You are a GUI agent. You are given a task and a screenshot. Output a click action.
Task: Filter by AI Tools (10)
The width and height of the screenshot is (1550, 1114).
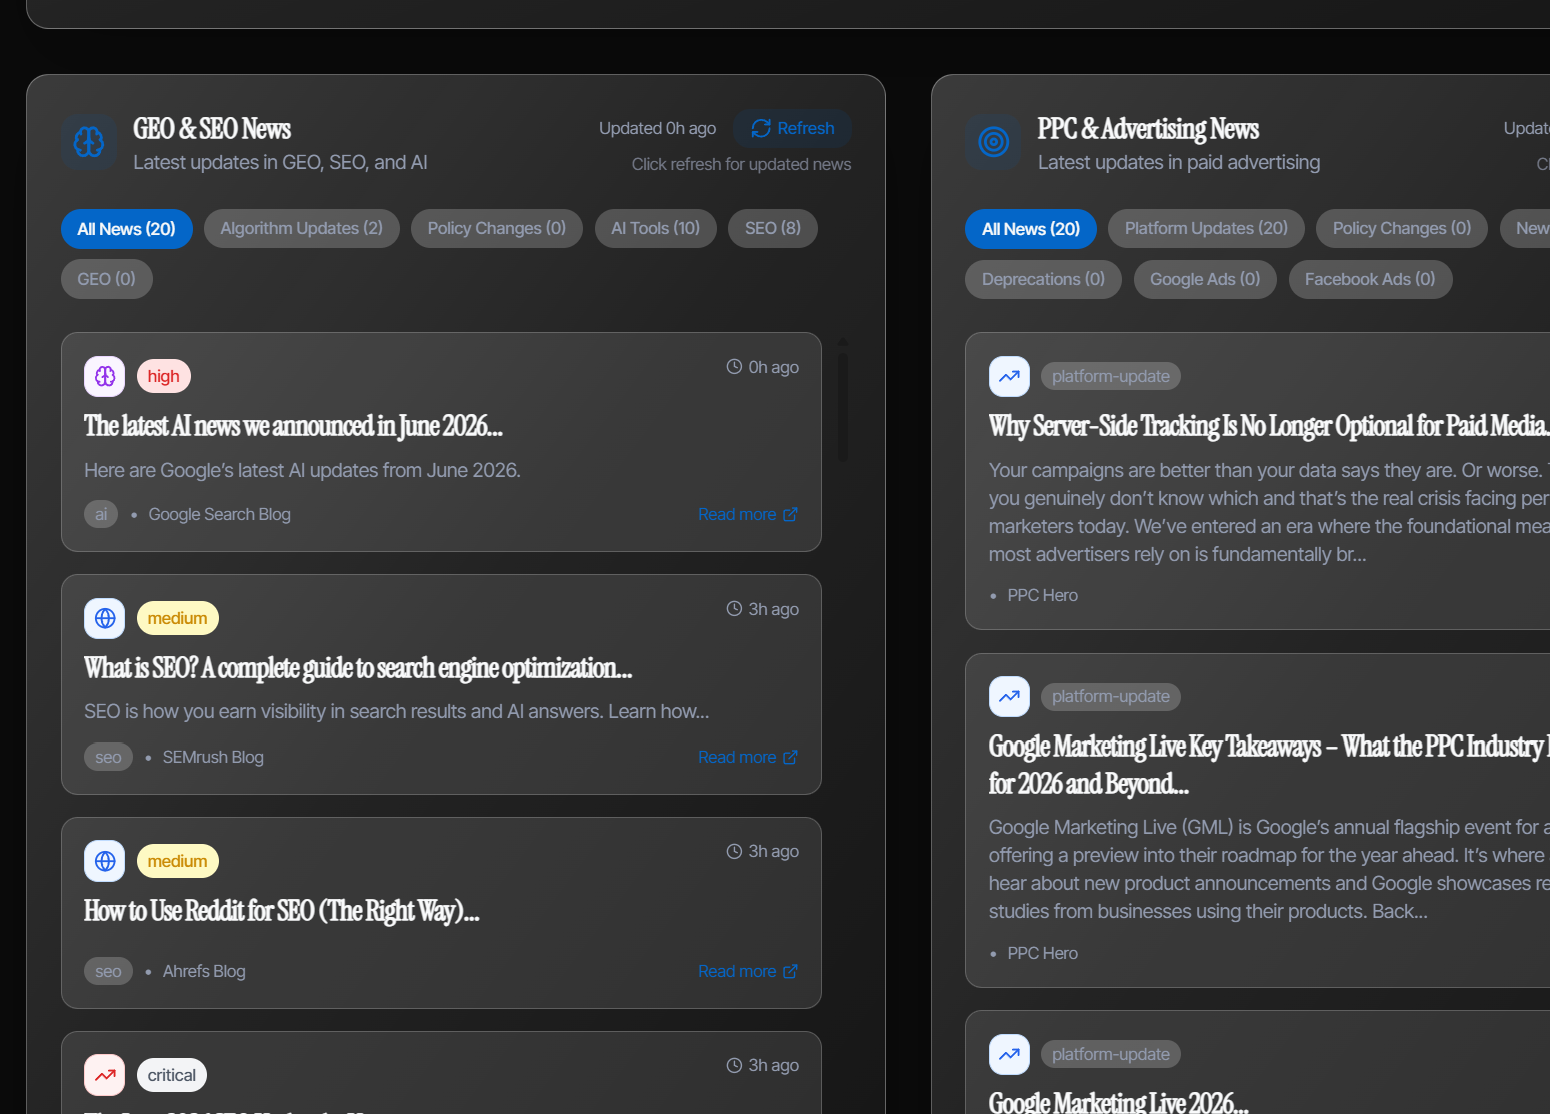(656, 228)
